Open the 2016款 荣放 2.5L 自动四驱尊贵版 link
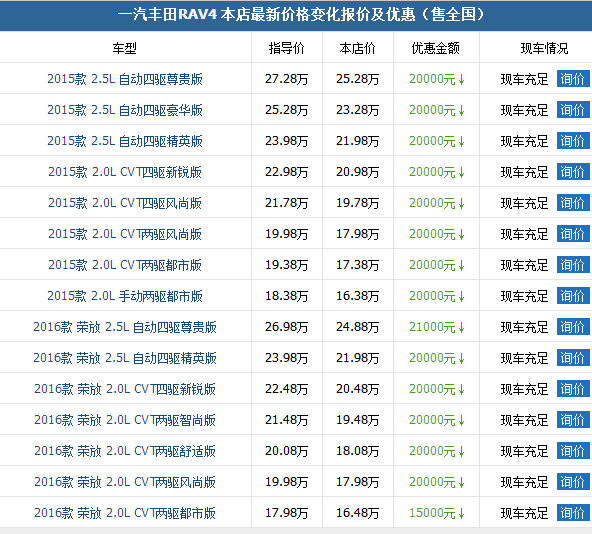The height and width of the screenshot is (534, 592). click(125, 327)
